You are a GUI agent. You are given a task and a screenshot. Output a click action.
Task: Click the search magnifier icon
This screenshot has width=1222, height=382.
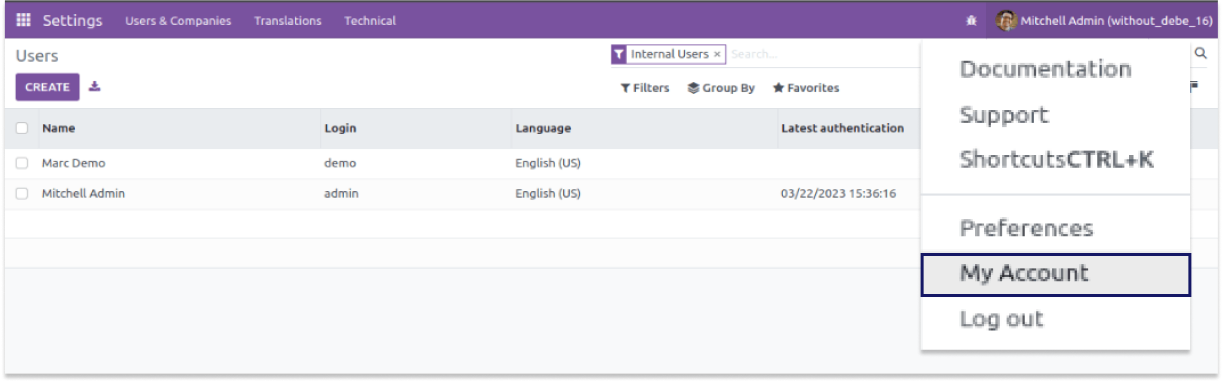[x=1201, y=54]
